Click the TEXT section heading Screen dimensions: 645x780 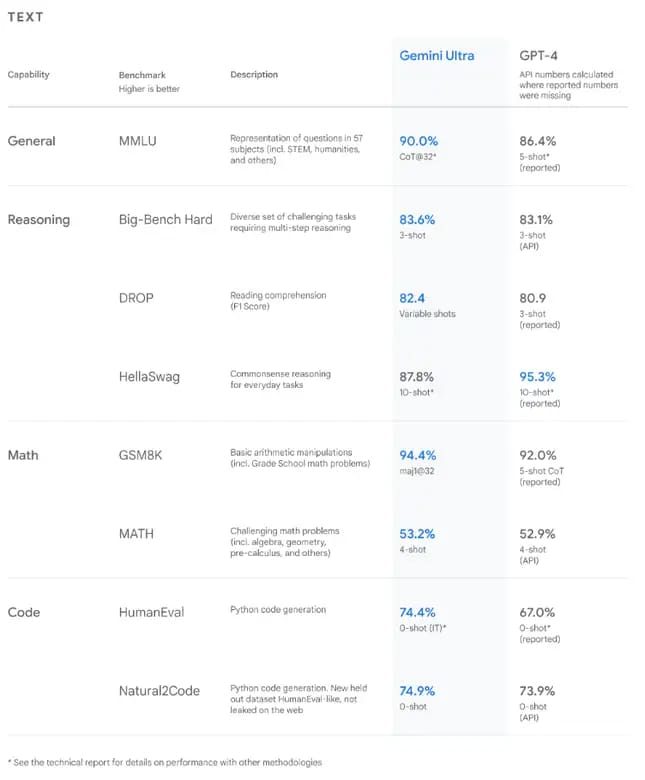pos(26,18)
